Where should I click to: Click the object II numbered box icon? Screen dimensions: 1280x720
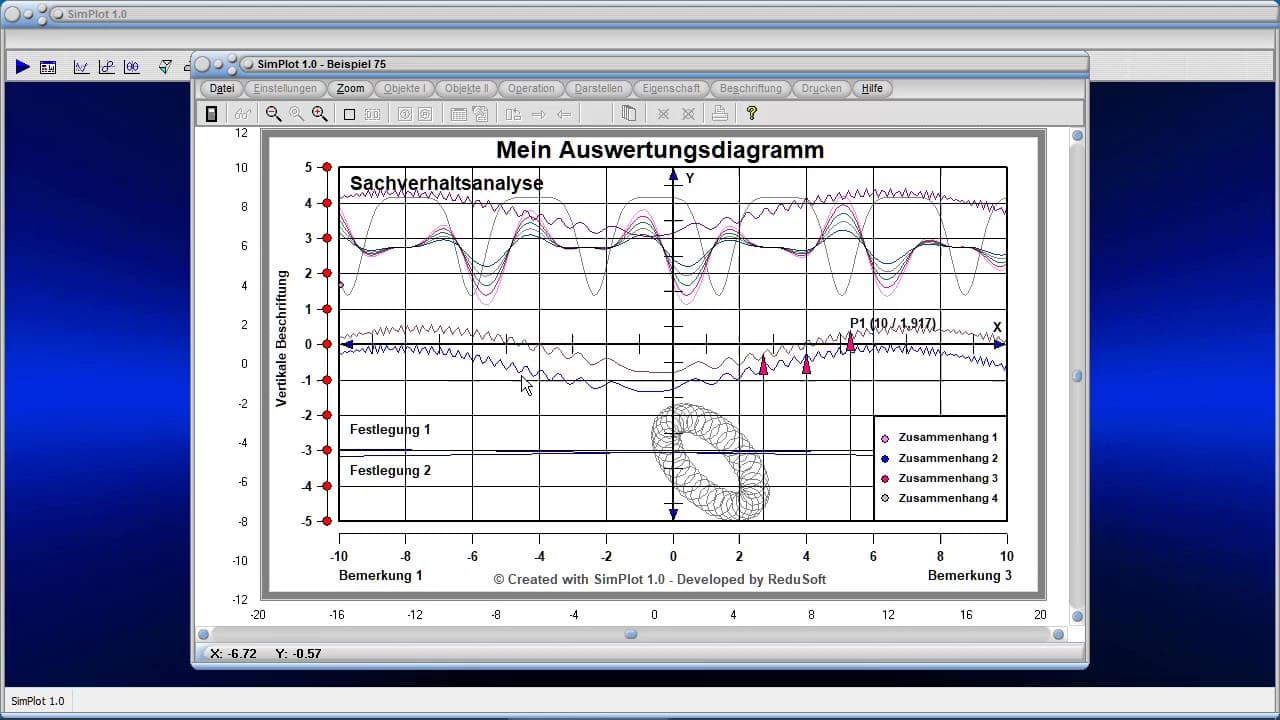[x=425, y=114]
